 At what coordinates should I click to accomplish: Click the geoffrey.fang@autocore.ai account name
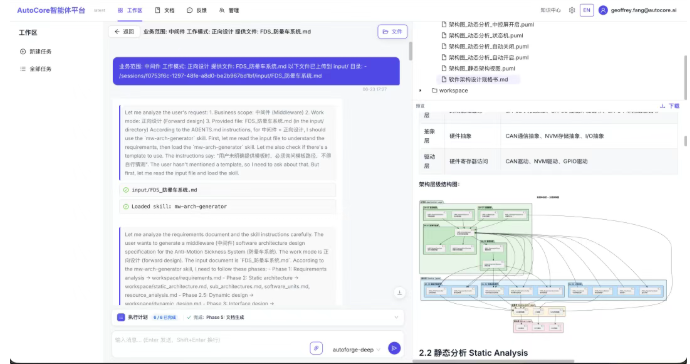point(643,10)
